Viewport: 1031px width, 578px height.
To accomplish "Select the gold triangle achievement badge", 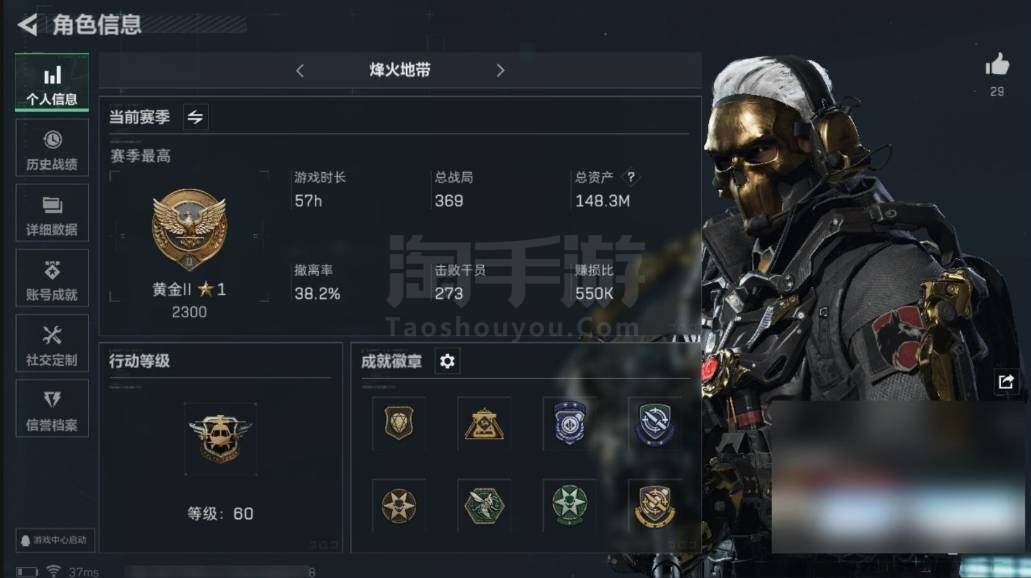I will click(x=484, y=423).
